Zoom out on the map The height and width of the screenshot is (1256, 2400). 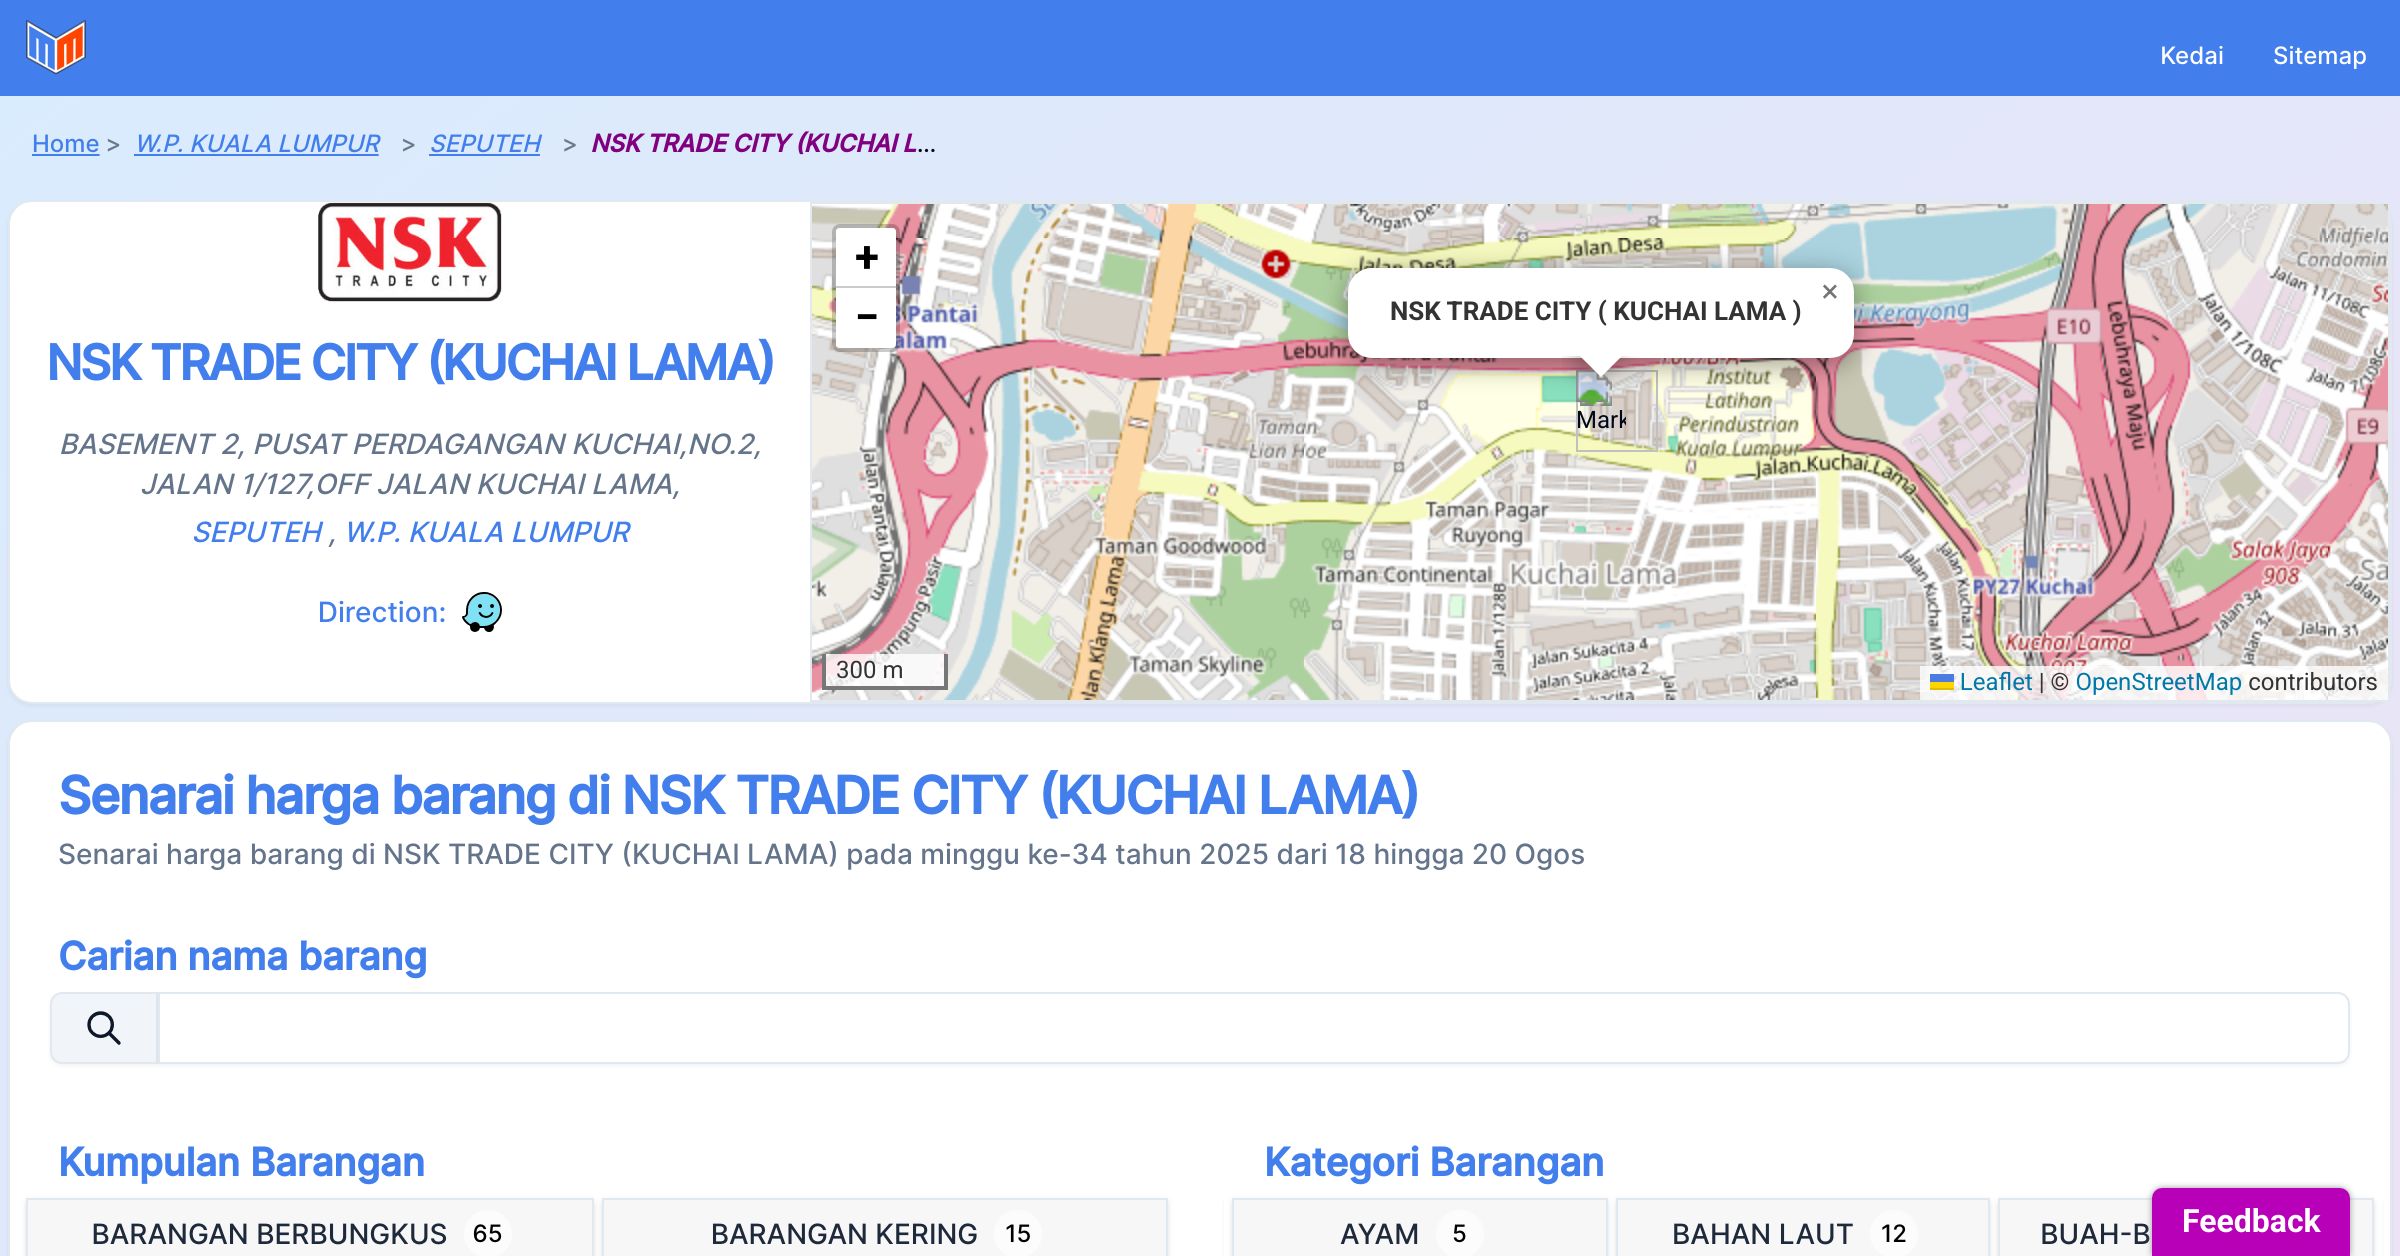coord(866,317)
